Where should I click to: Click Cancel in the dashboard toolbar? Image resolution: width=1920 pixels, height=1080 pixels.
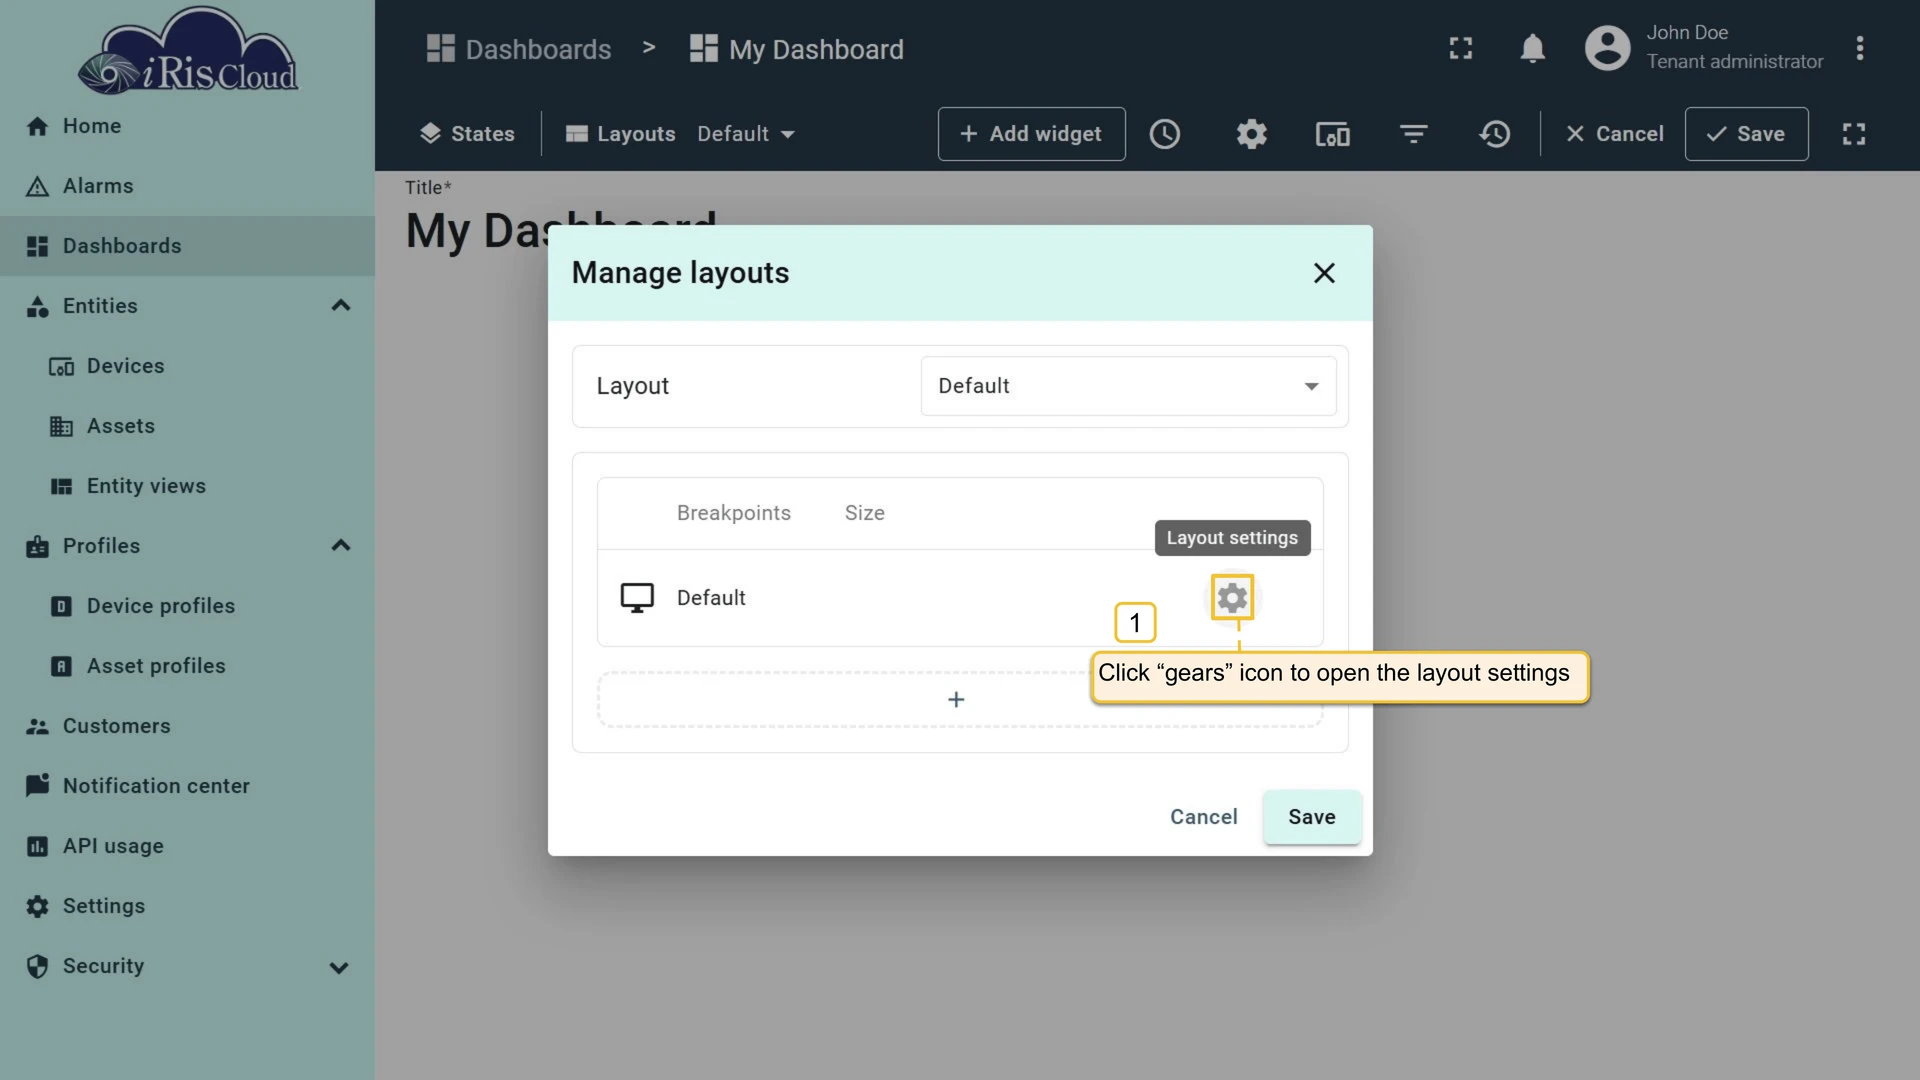[1614, 134]
